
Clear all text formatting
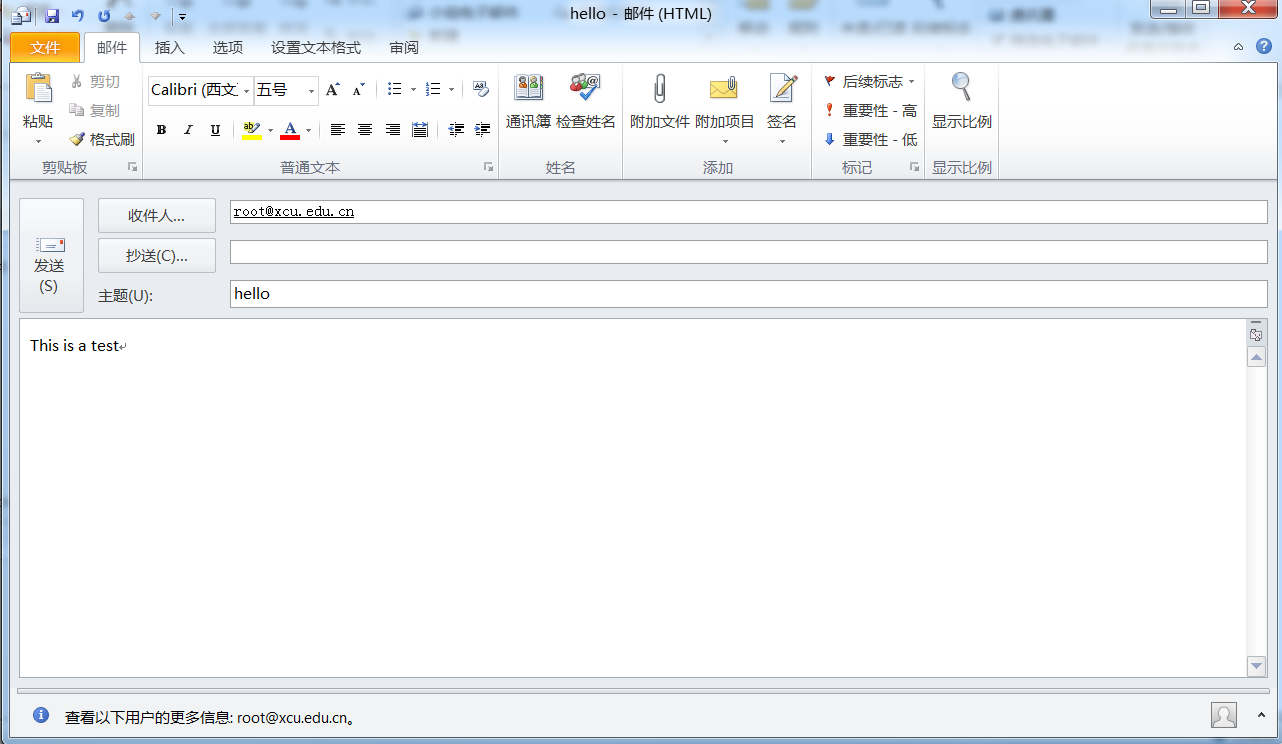coord(481,89)
